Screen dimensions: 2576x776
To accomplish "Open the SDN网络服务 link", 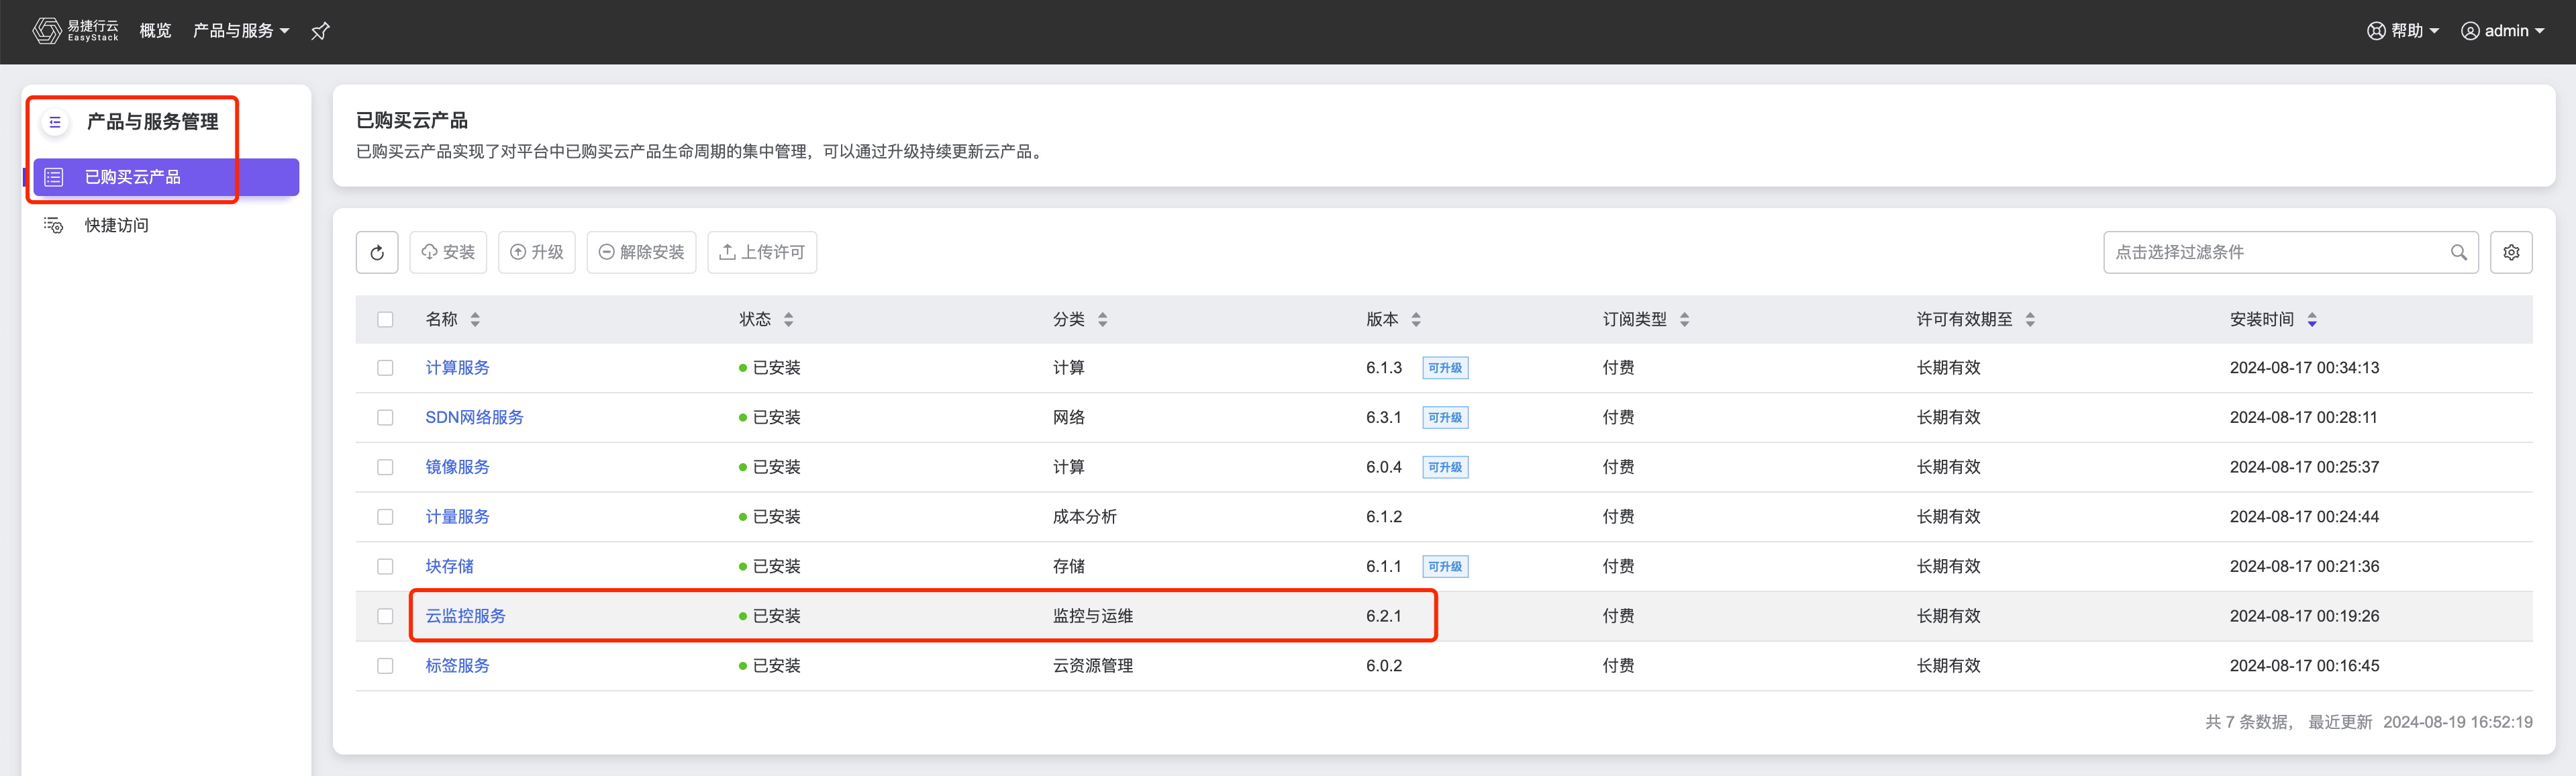I will [474, 417].
